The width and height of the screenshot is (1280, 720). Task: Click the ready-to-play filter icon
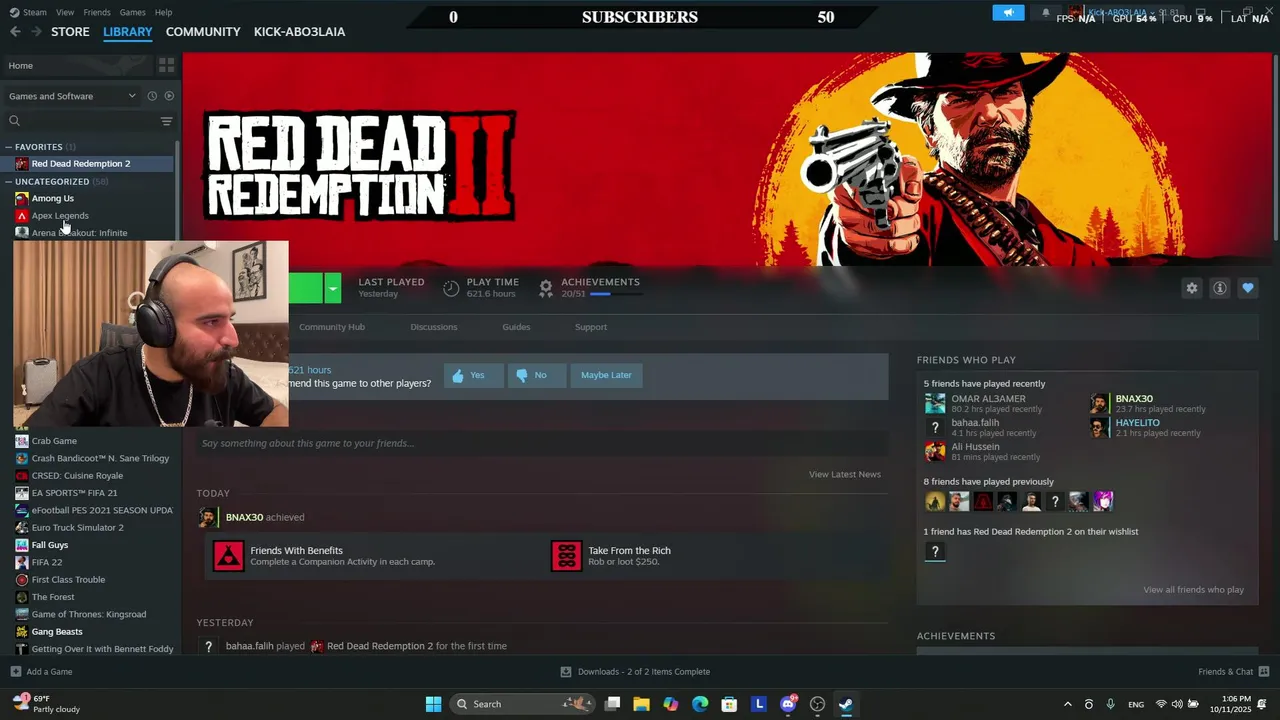(x=169, y=96)
